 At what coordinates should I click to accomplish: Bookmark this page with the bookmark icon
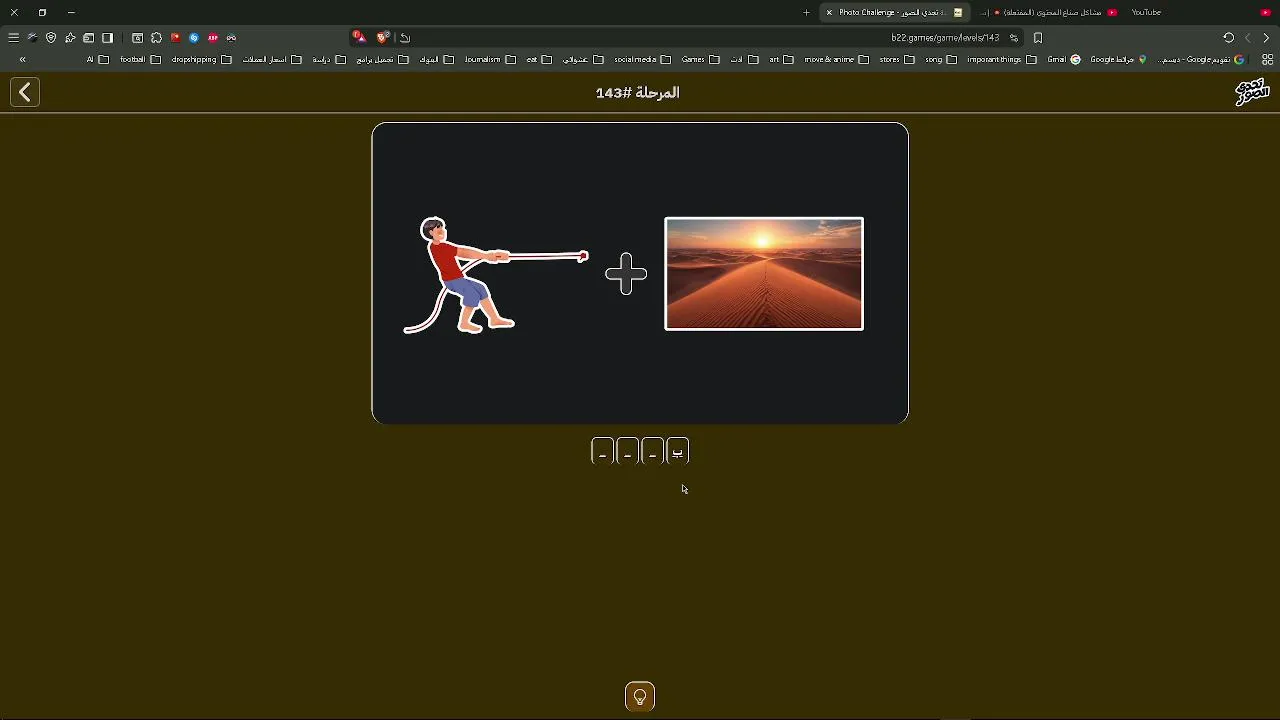tap(1038, 38)
